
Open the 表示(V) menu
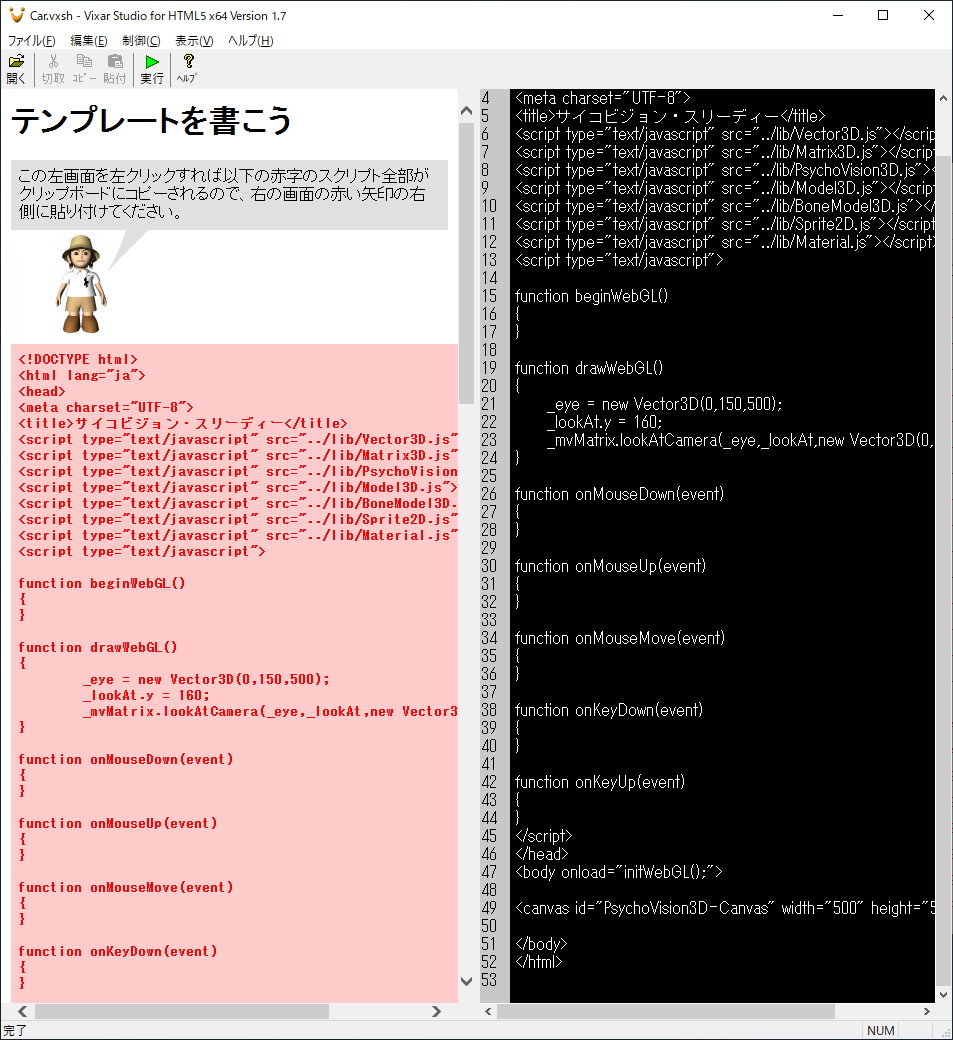(x=194, y=40)
